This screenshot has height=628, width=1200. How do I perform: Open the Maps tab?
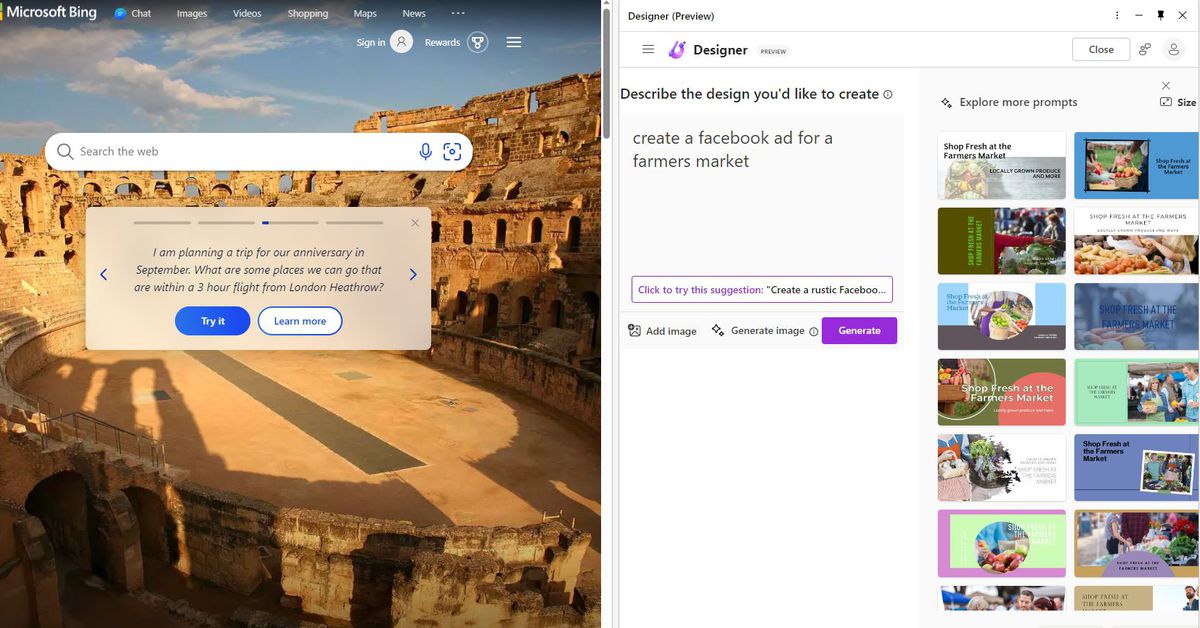(364, 13)
